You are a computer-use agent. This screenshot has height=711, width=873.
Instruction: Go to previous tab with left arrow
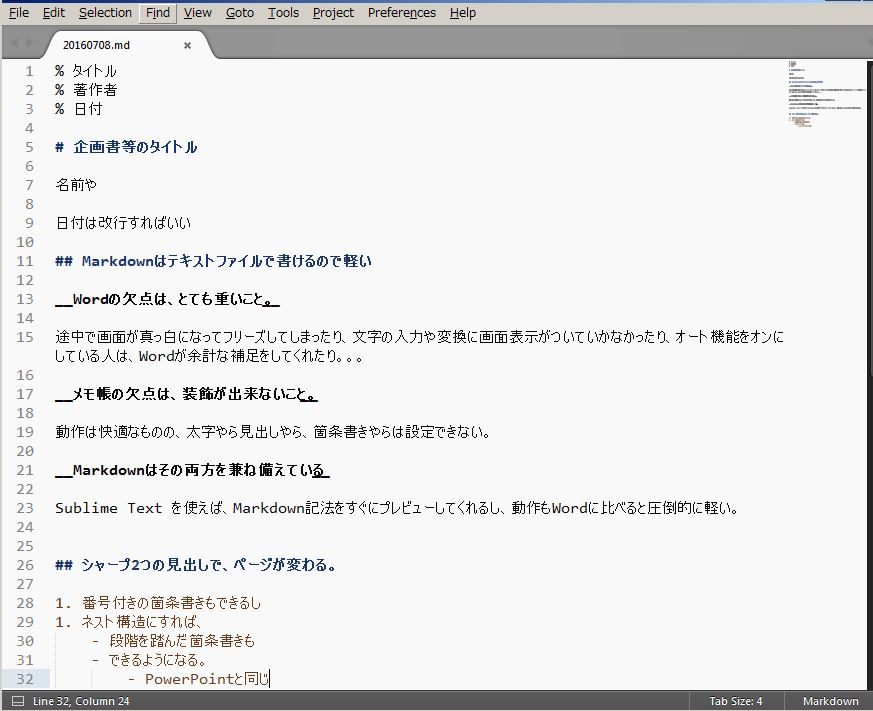point(14,42)
